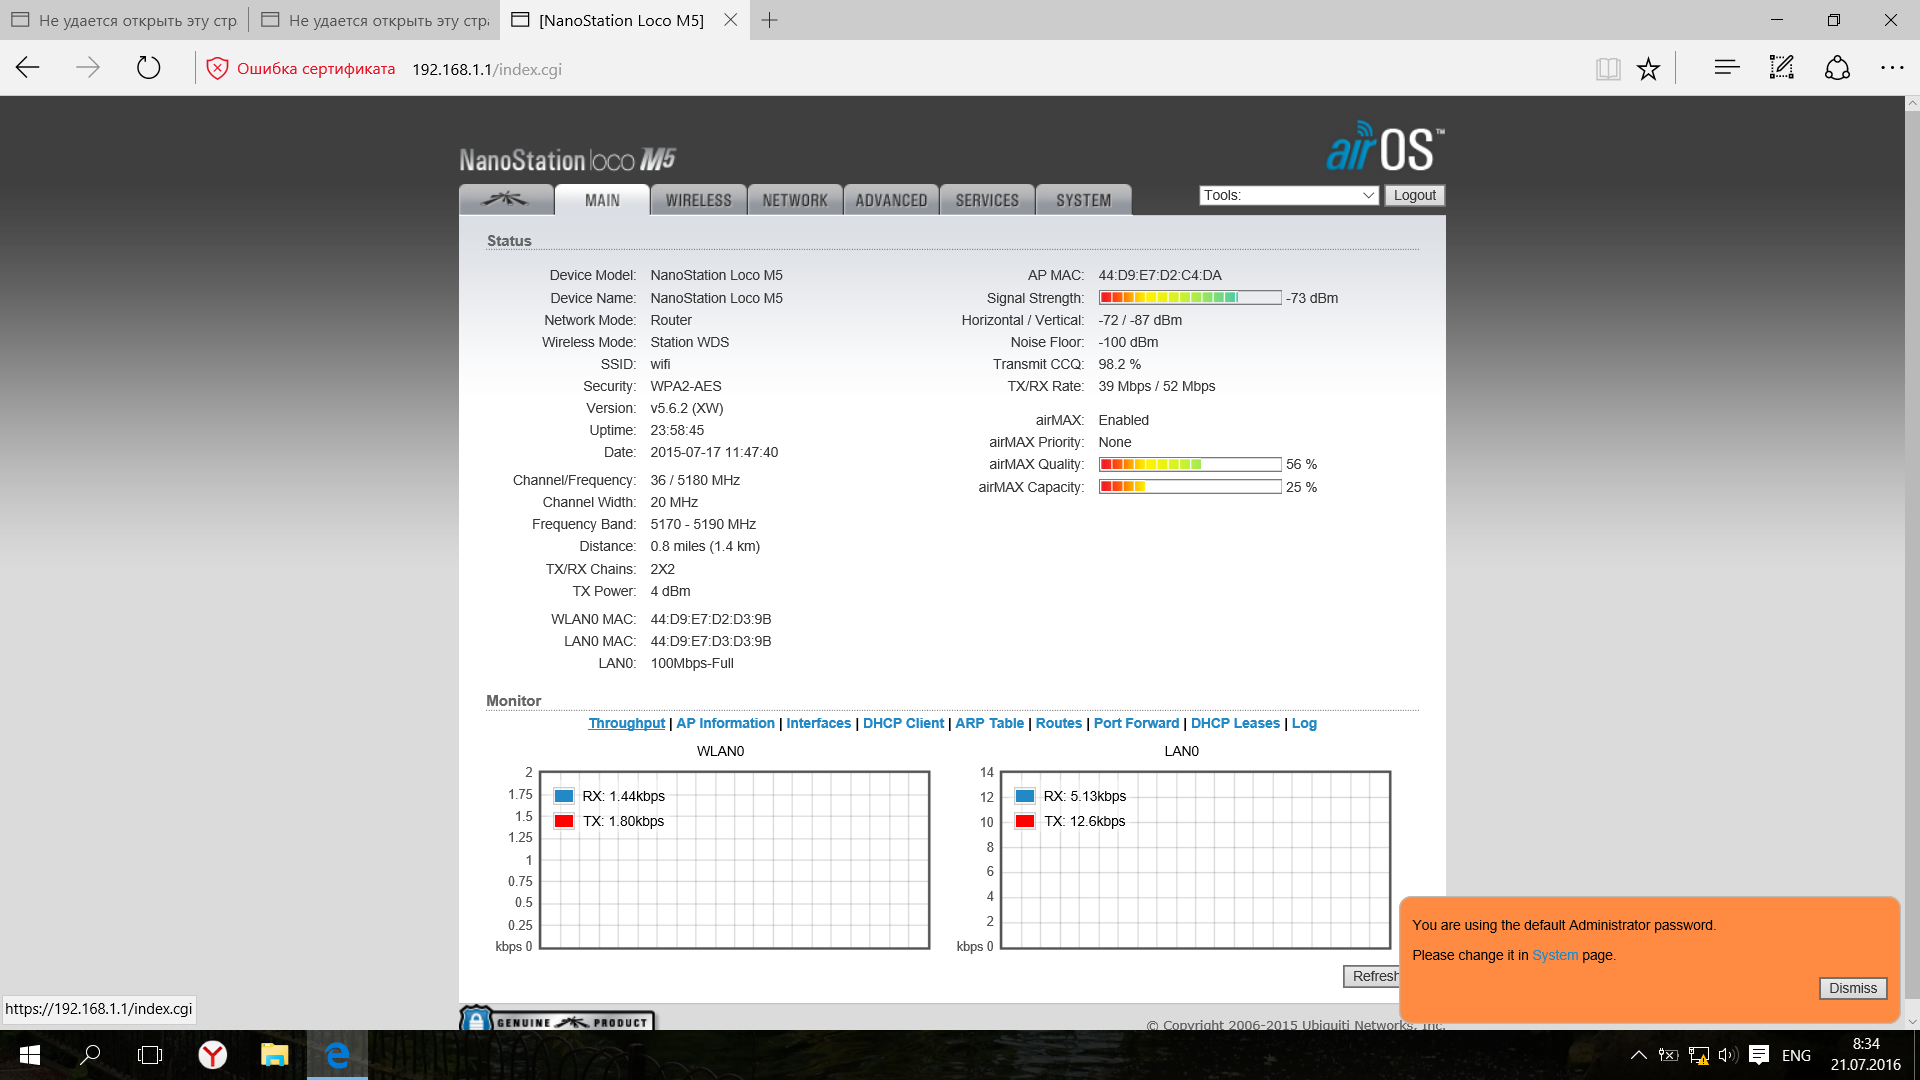Reload the page with refresh icon
This screenshot has width=1920, height=1080.
click(148, 68)
